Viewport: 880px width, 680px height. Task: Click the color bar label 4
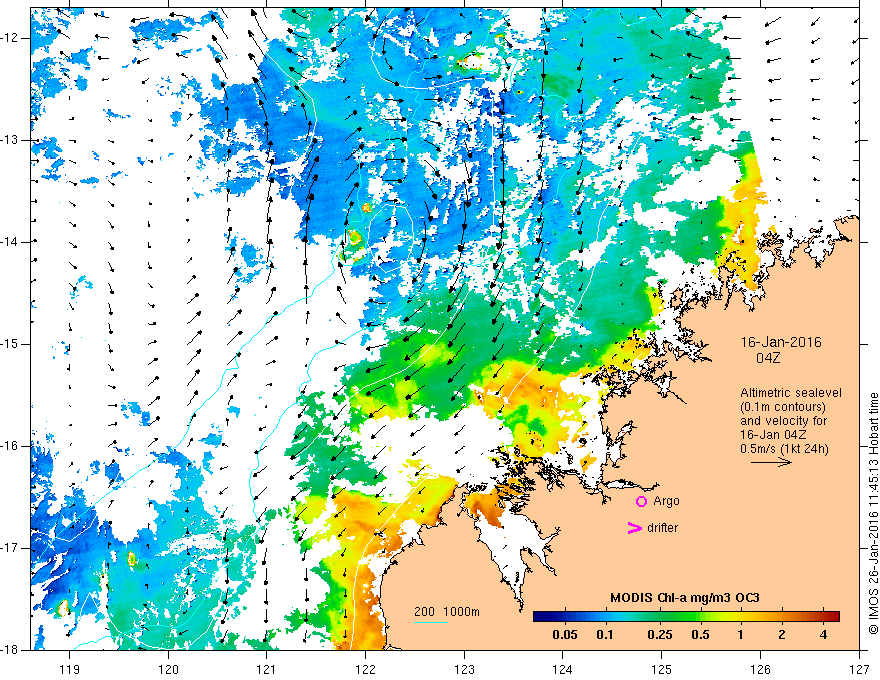click(x=823, y=635)
